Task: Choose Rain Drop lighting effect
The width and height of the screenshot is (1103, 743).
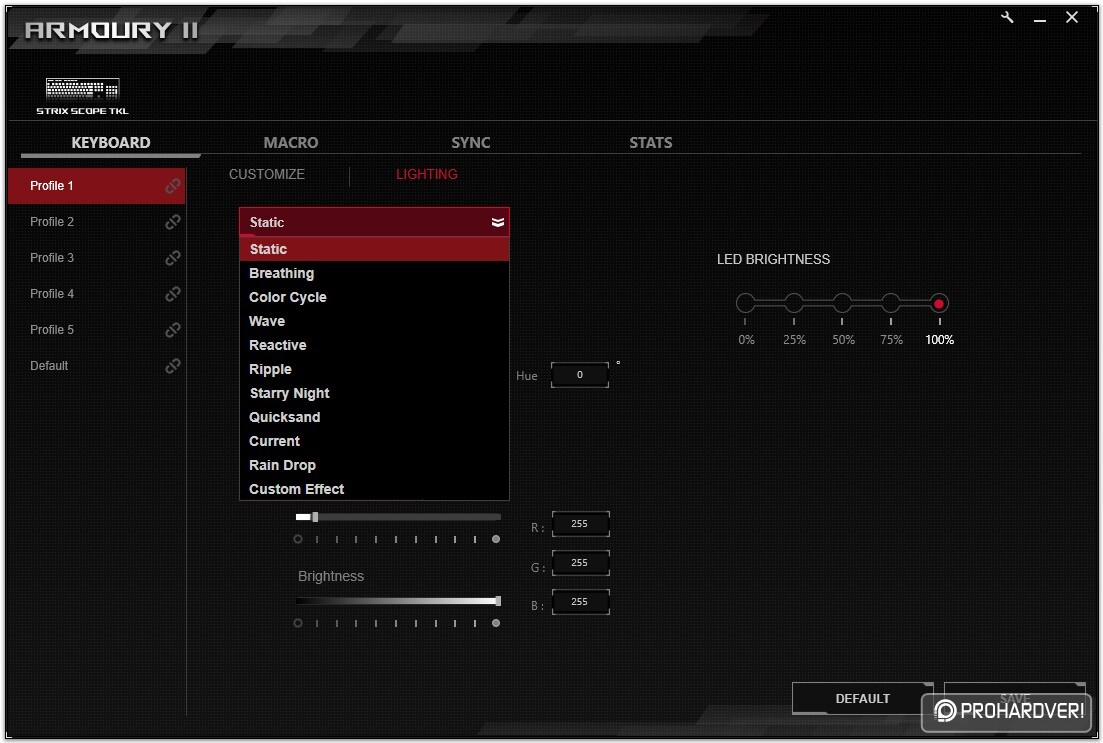Action: [x=374, y=464]
